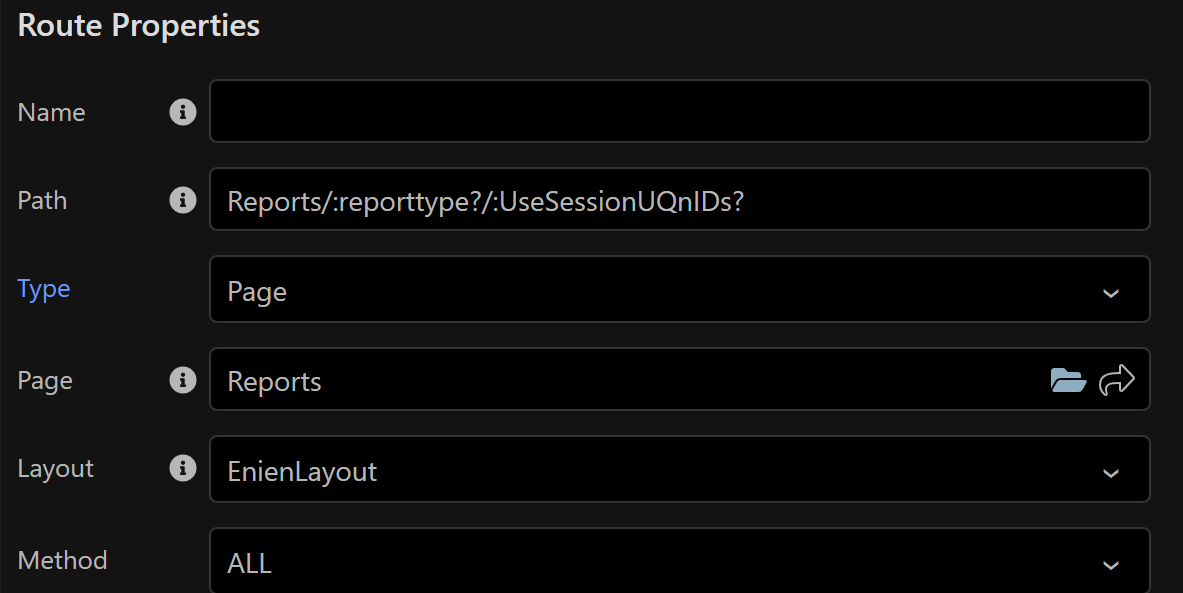Browse pages with the folder icon
The width and height of the screenshot is (1183, 593).
pyautogui.click(x=1068, y=380)
